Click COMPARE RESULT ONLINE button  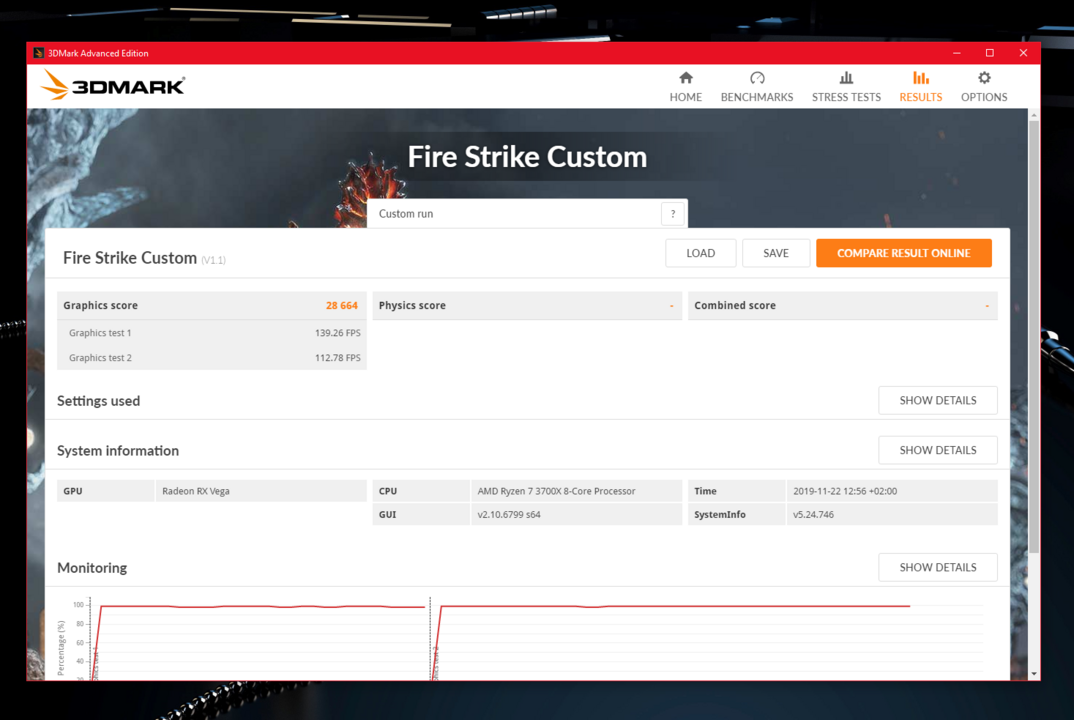pos(903,253)
